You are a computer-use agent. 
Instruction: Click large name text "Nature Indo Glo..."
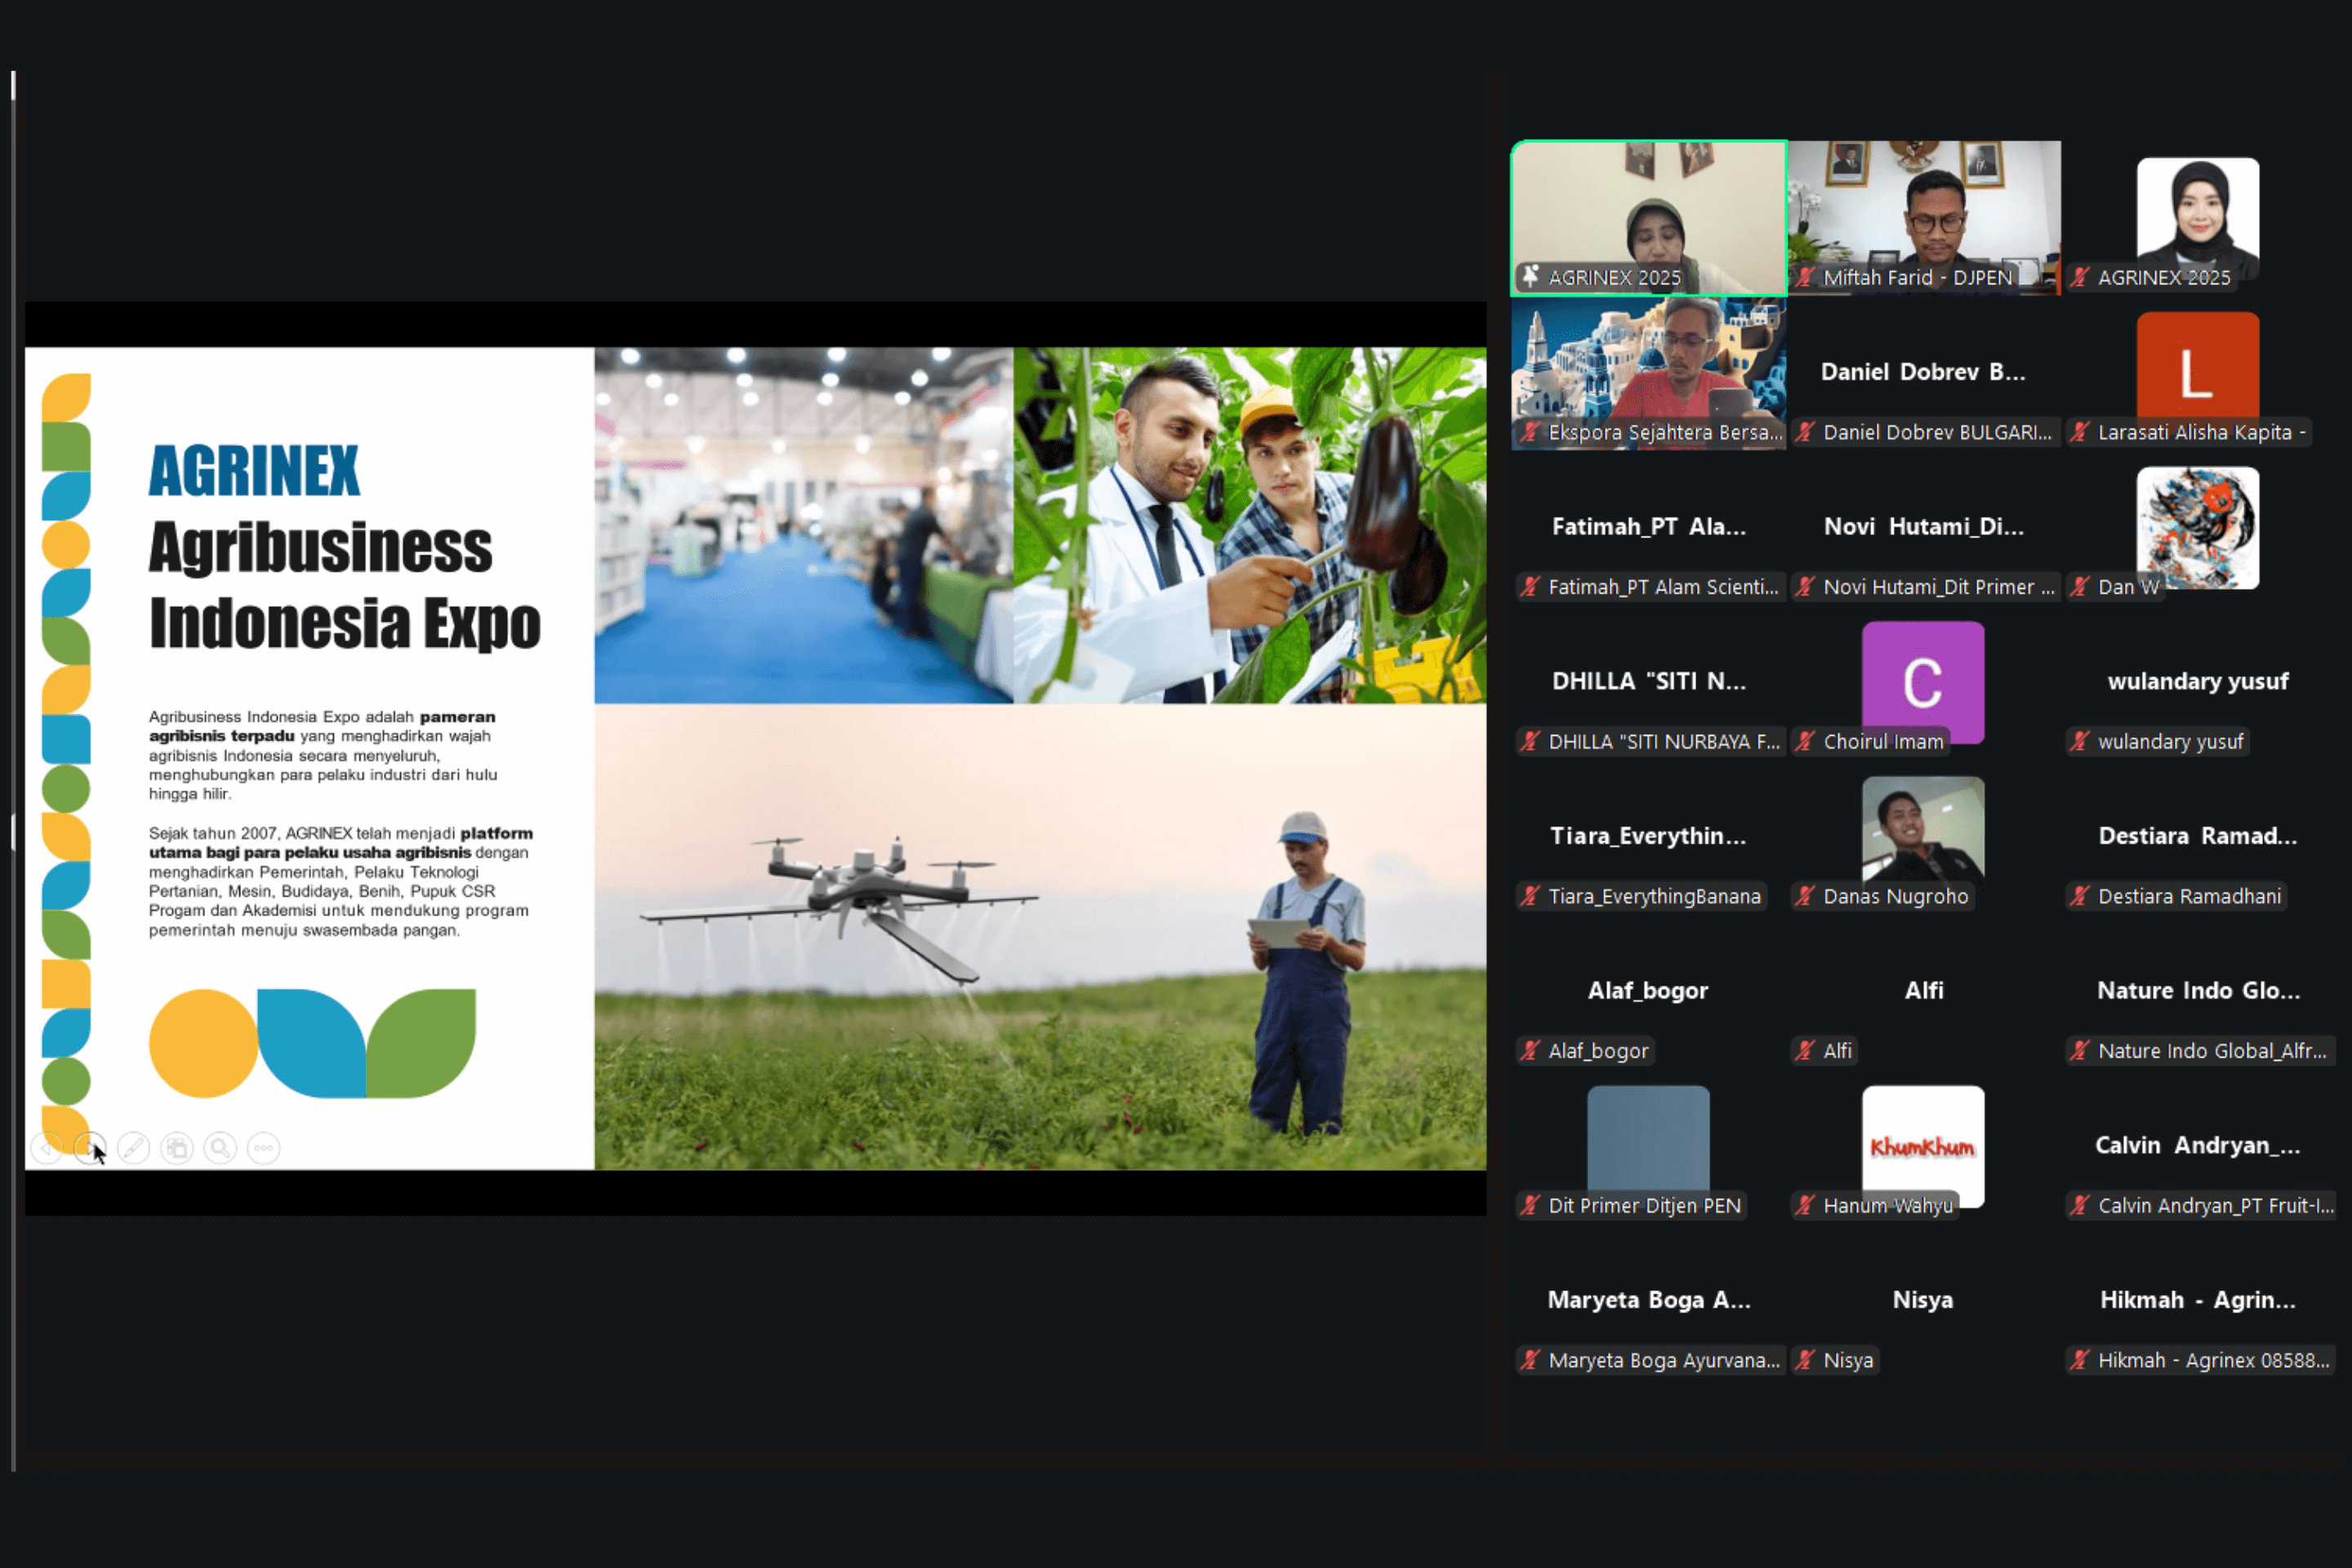[2198, 990]
